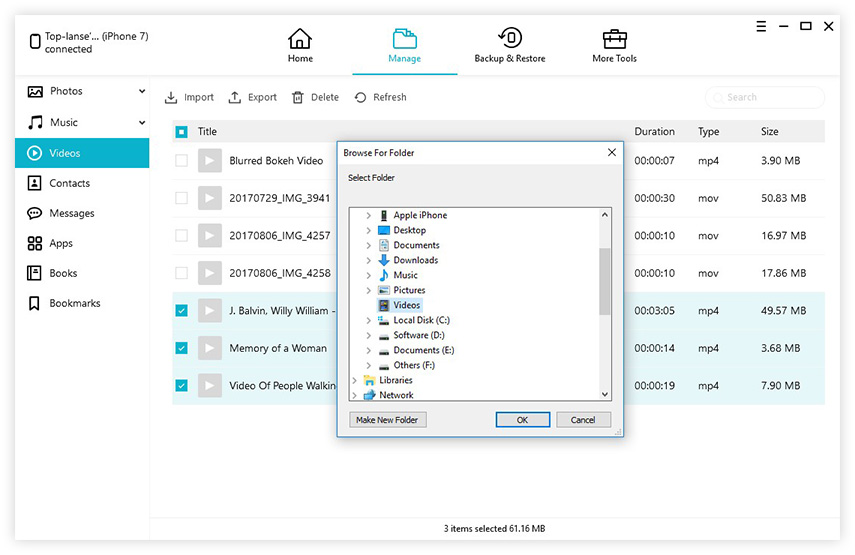Open the More Tools toolbox icon
The width and height of the screenshot is (855, 555).
point(615,39)
